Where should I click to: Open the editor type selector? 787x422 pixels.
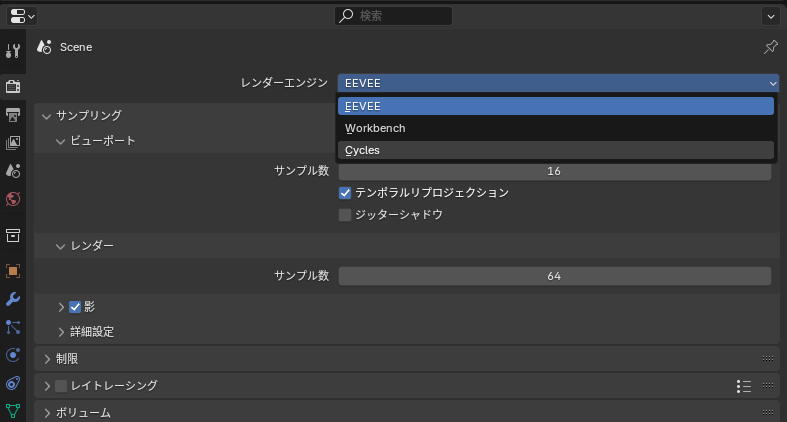[x=22, y=16]
